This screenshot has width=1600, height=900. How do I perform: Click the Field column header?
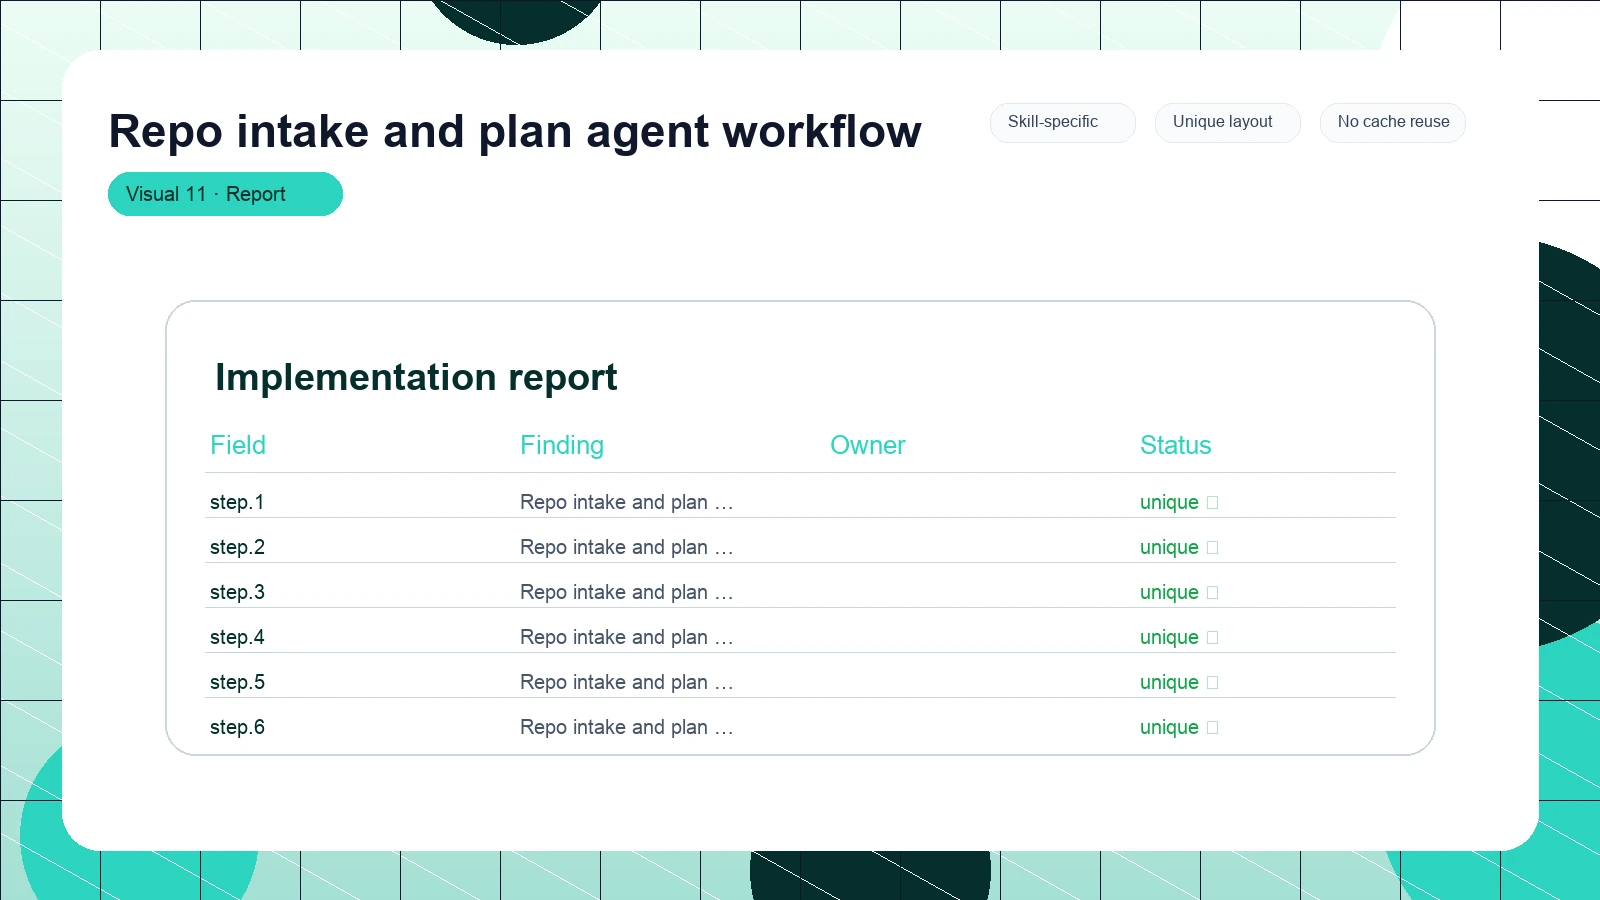pyautogui.click(x=238, y=445)
